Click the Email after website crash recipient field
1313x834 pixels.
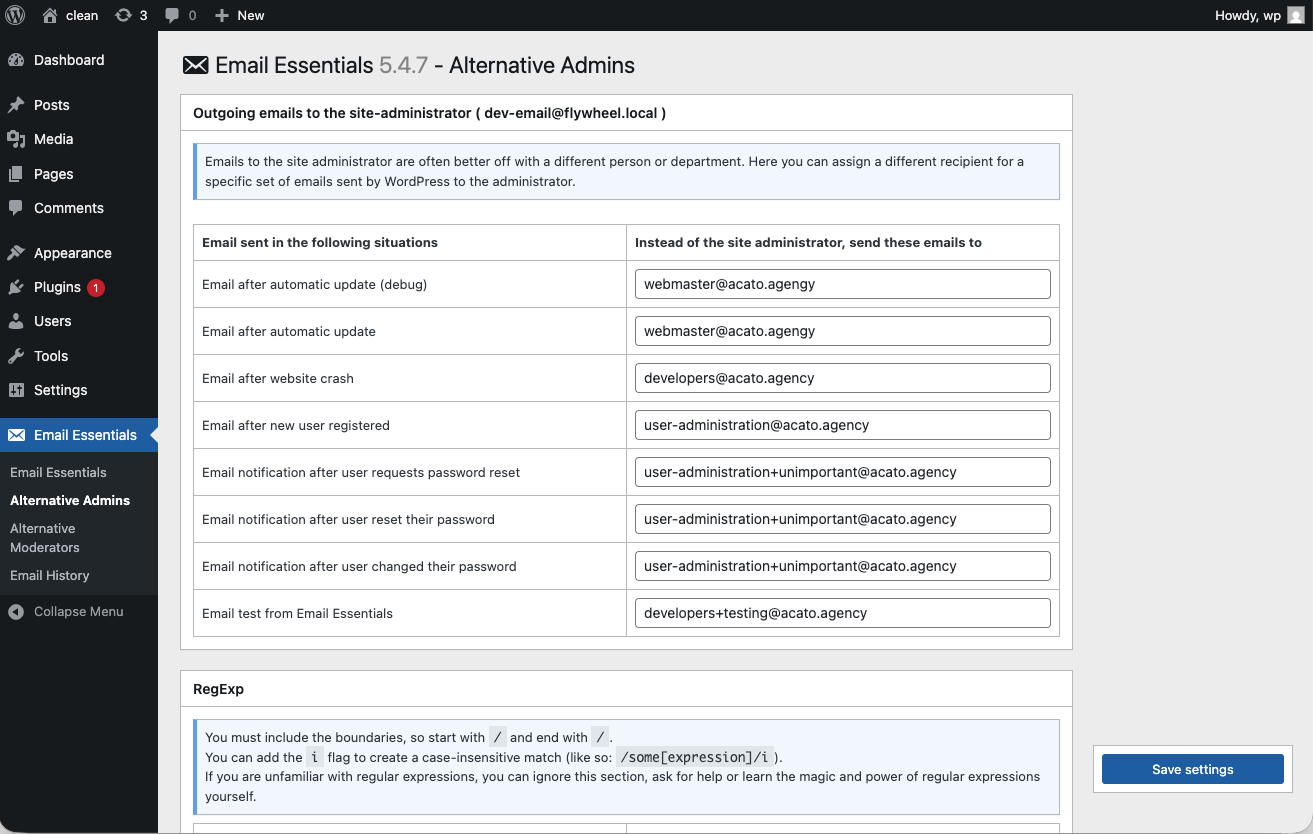[842, 378]
